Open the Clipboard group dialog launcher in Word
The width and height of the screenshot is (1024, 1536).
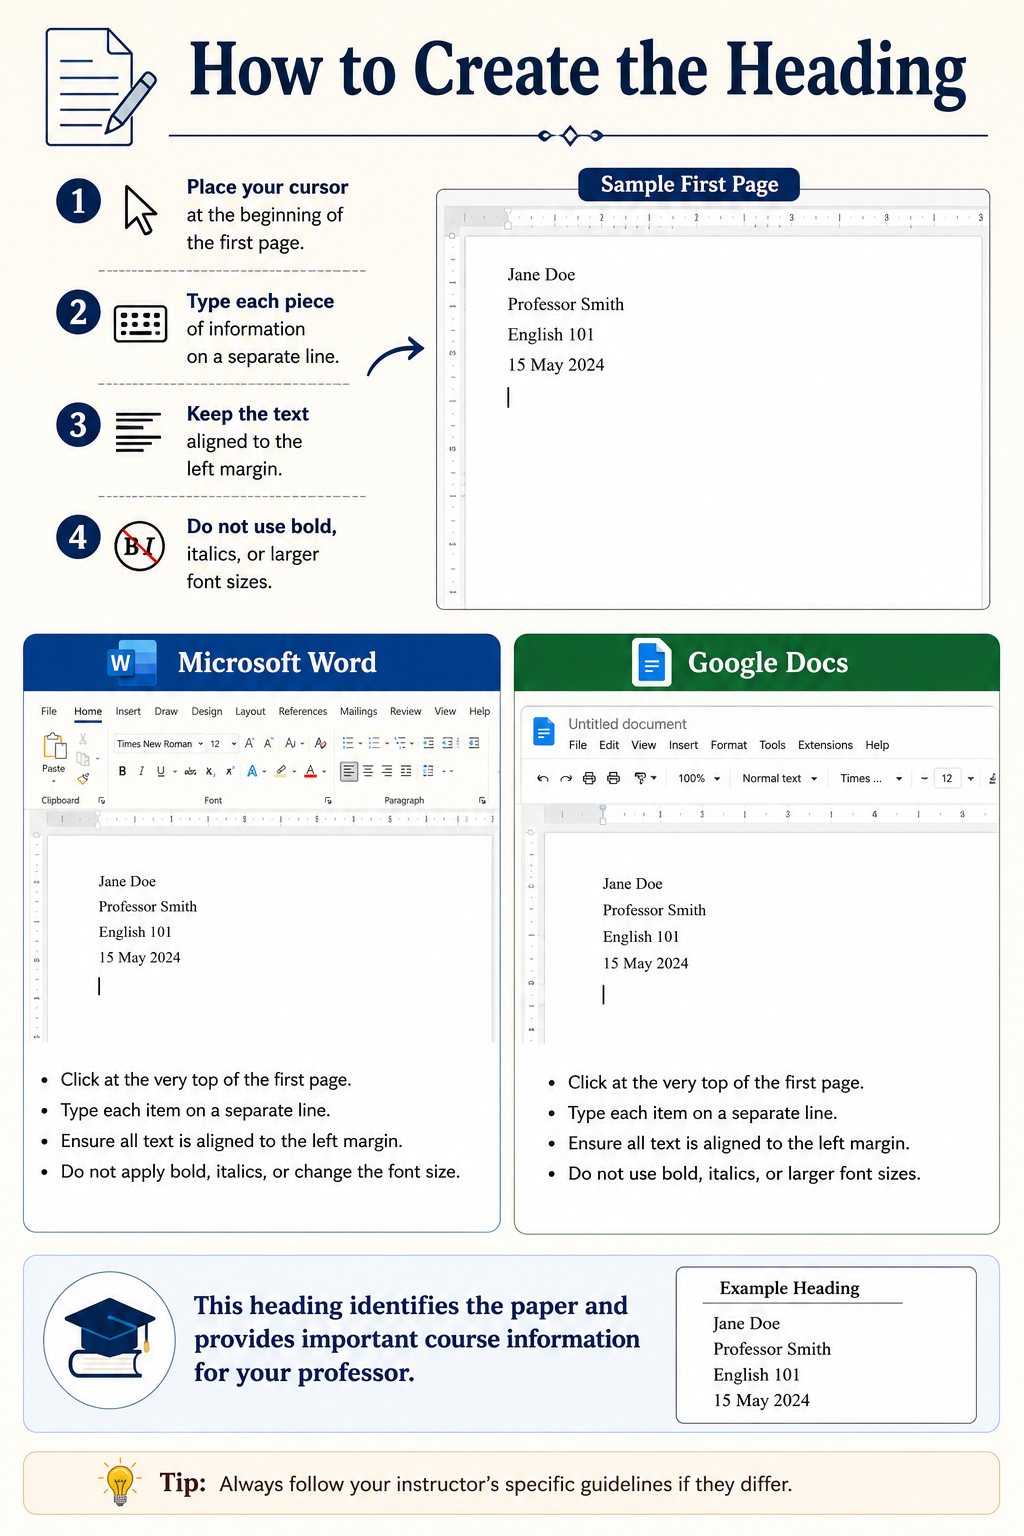click(101, 801)
